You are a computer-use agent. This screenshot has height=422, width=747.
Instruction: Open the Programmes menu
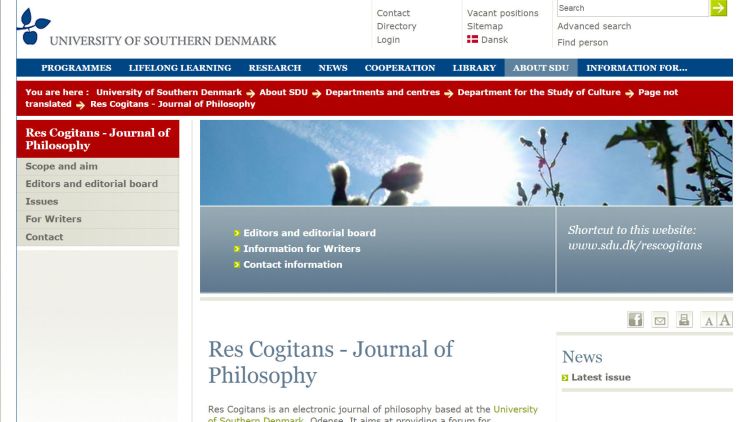(x=76, y=68)
